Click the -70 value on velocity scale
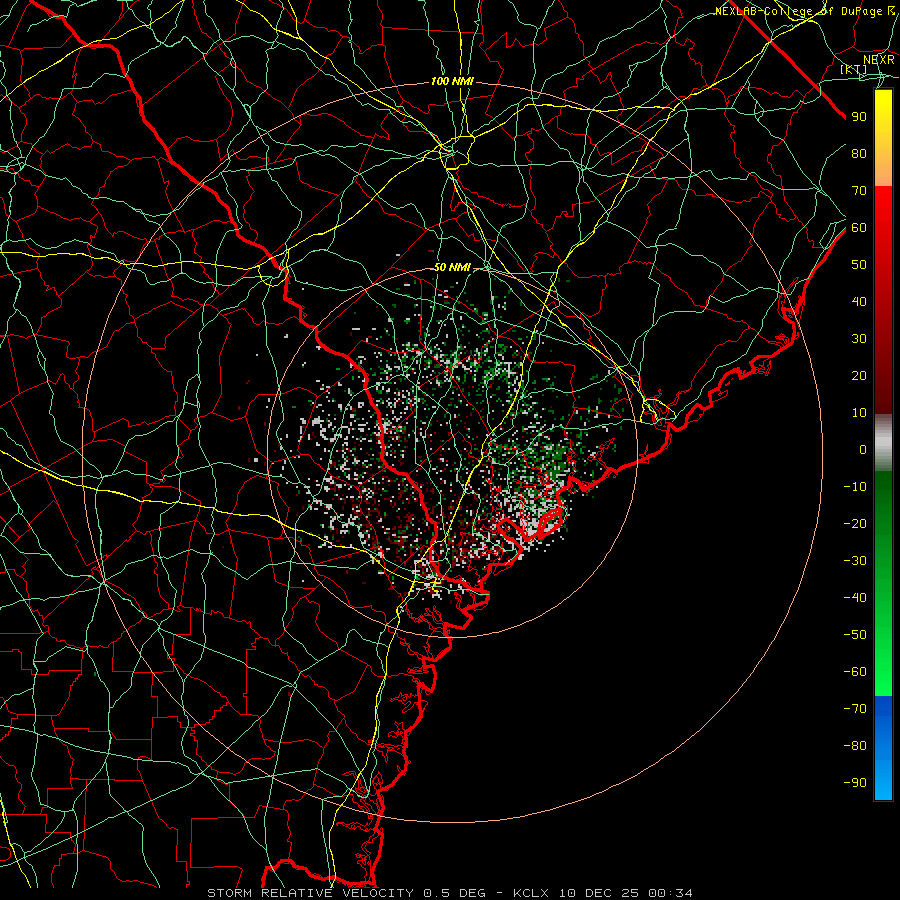Viewport: 900px width, 900px height. (855, 709)
